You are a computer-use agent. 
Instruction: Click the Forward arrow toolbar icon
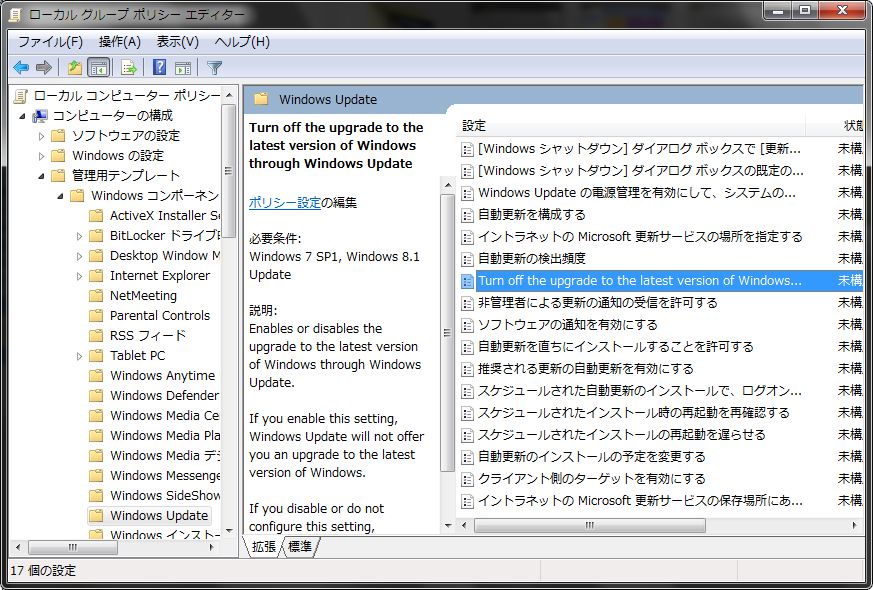(x=43, y=68)
